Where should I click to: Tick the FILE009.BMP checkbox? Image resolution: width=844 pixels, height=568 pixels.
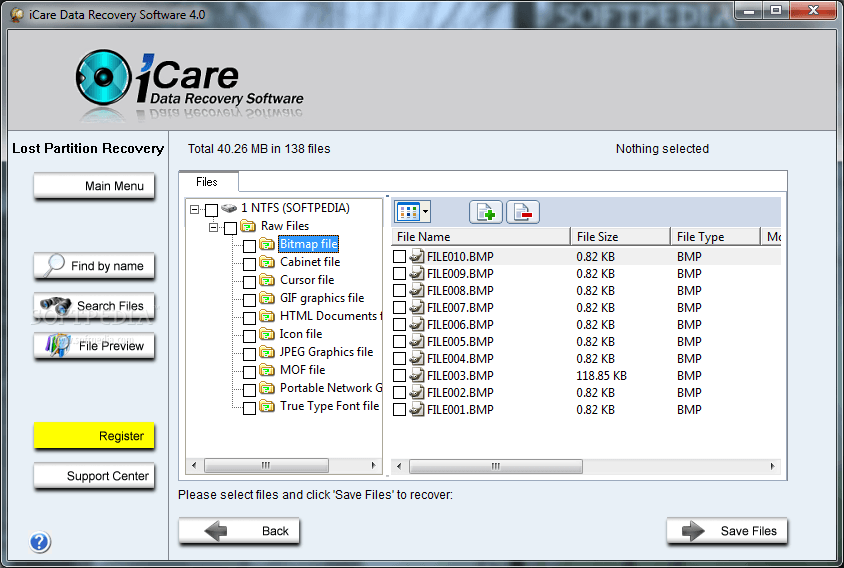(399, 274)
